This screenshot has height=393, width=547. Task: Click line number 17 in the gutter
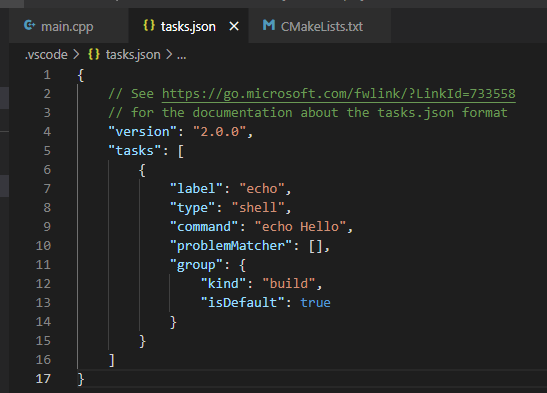(43, 379)
